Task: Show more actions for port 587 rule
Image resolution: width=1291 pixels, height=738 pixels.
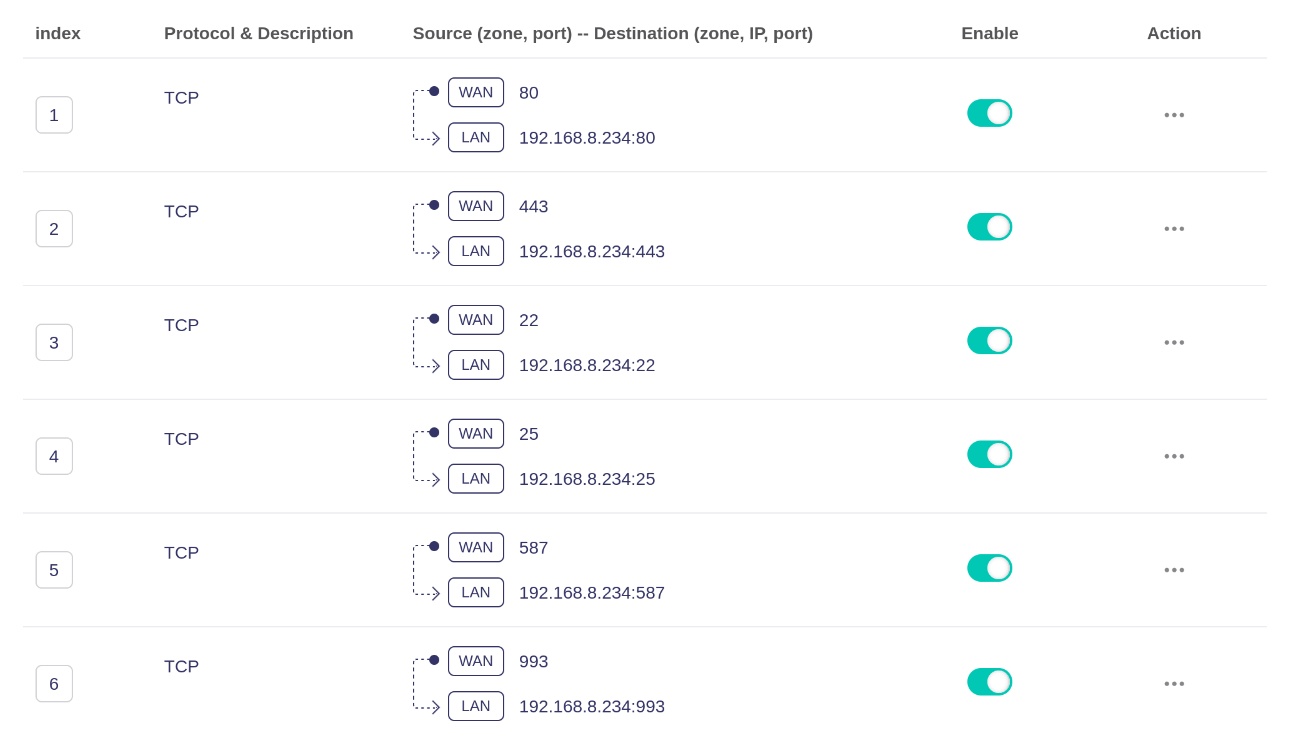Action: coord(1174,570)
